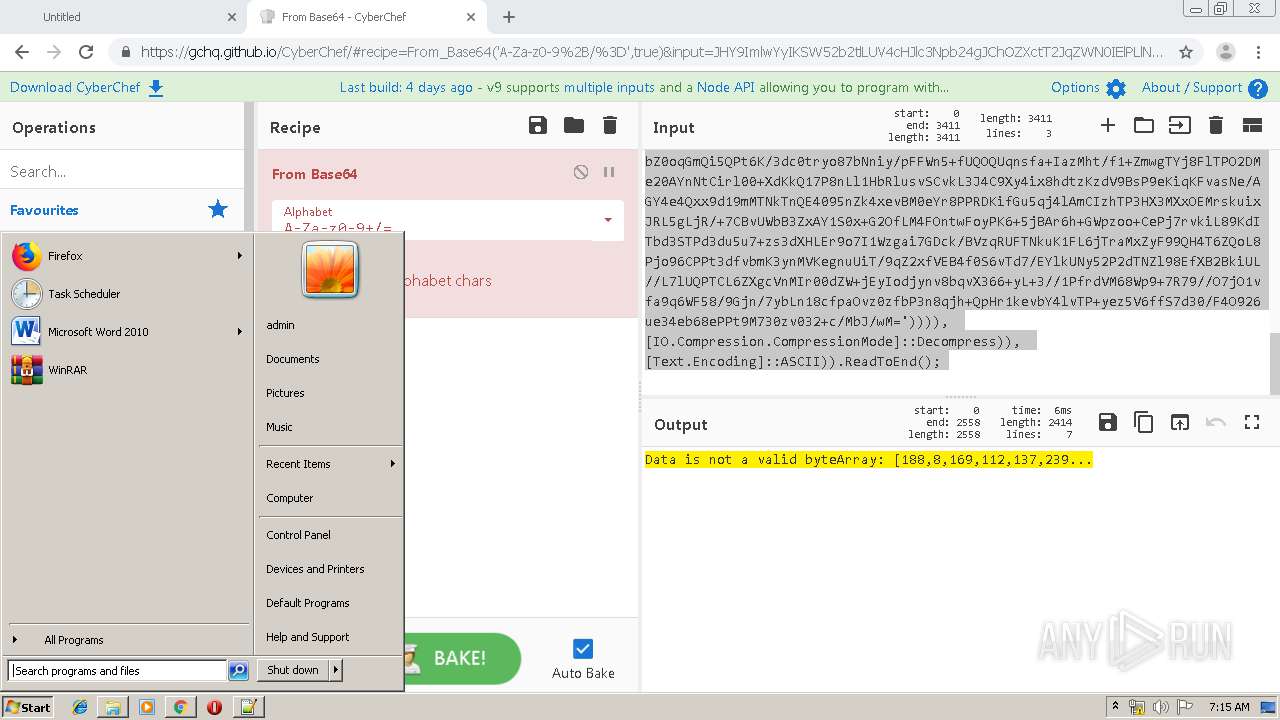
Task: Open About / Support
Action: 1204,87
